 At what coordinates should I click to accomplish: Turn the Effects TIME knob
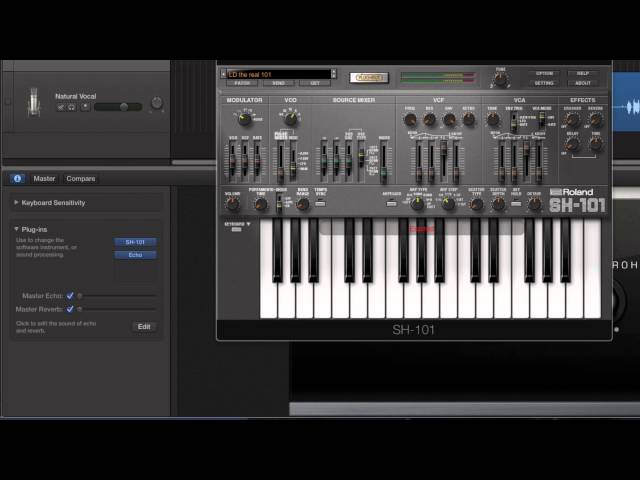coord(596,144)
